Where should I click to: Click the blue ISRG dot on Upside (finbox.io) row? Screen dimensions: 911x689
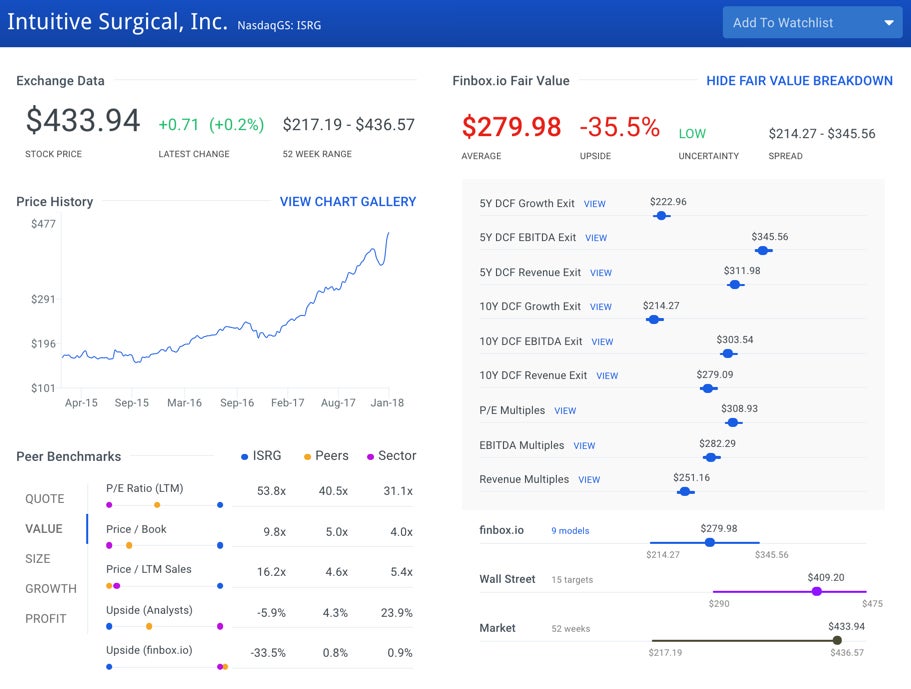[x=109, y=667]
